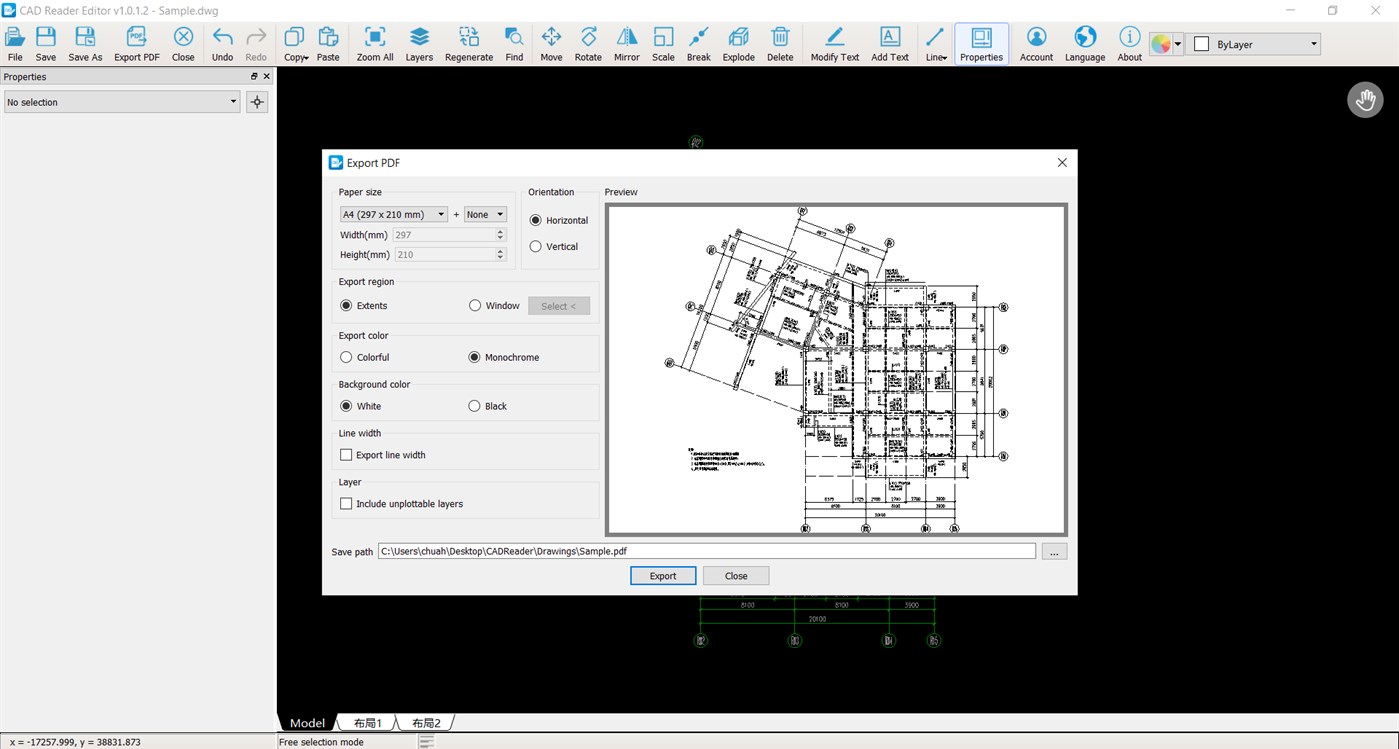Expand the ByLayer dropdown
The image size is (1399, 749).
1310,44
